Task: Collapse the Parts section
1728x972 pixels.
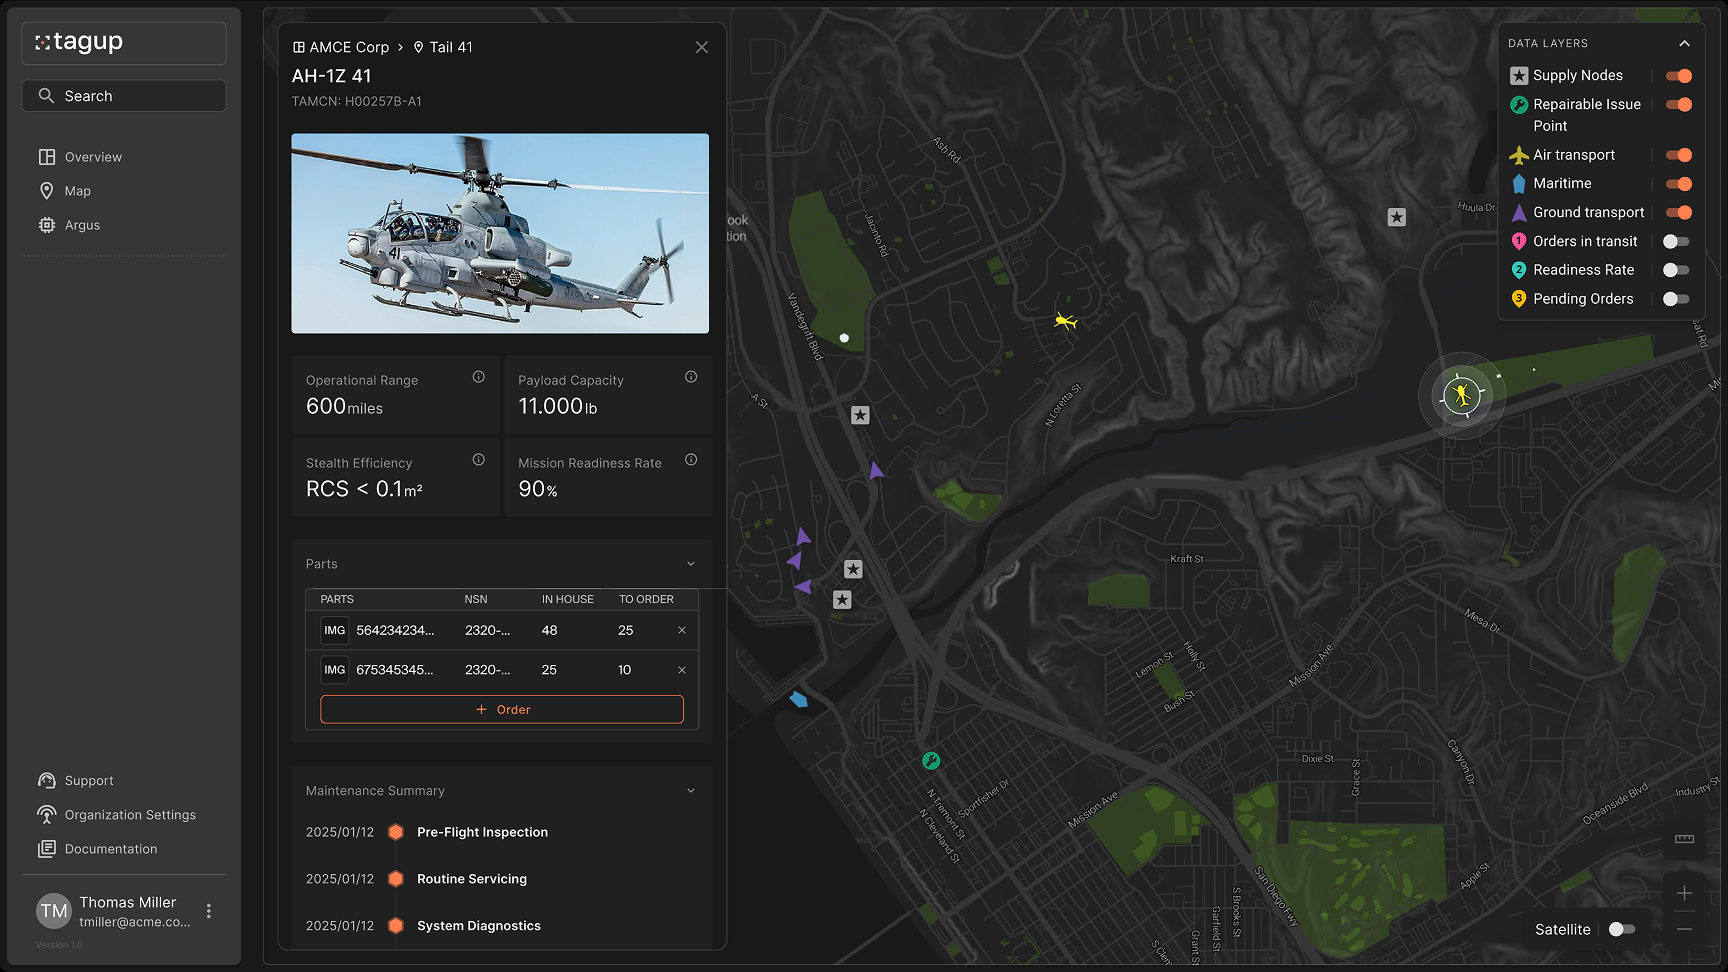Action: point(691,564)
